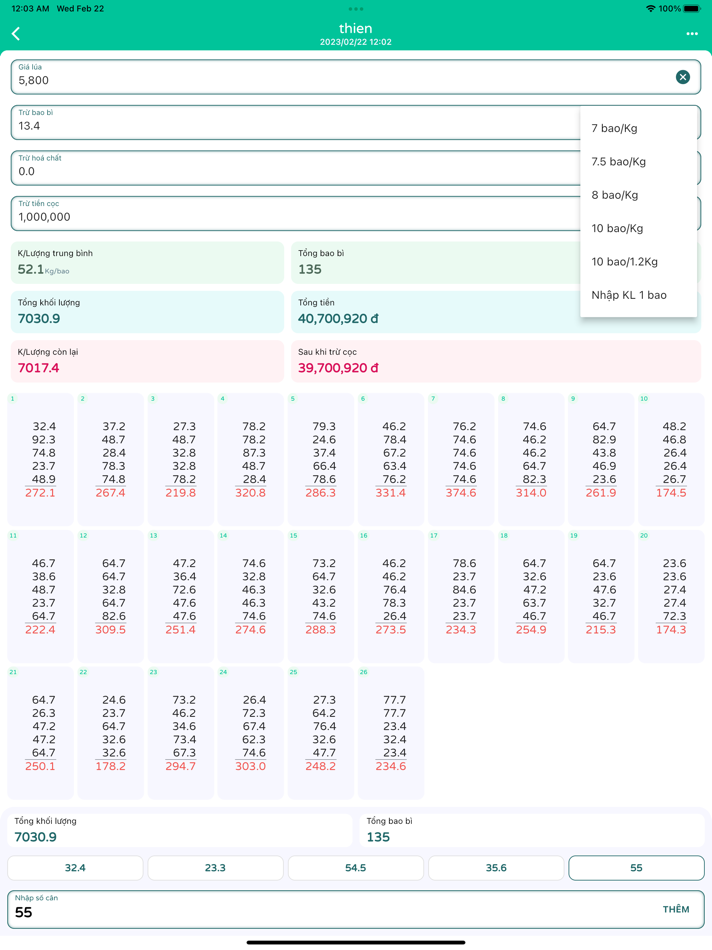Open weight column 8 totaling 314.0
The height and width of the screenshot is (950, 712).
(531, 459)
